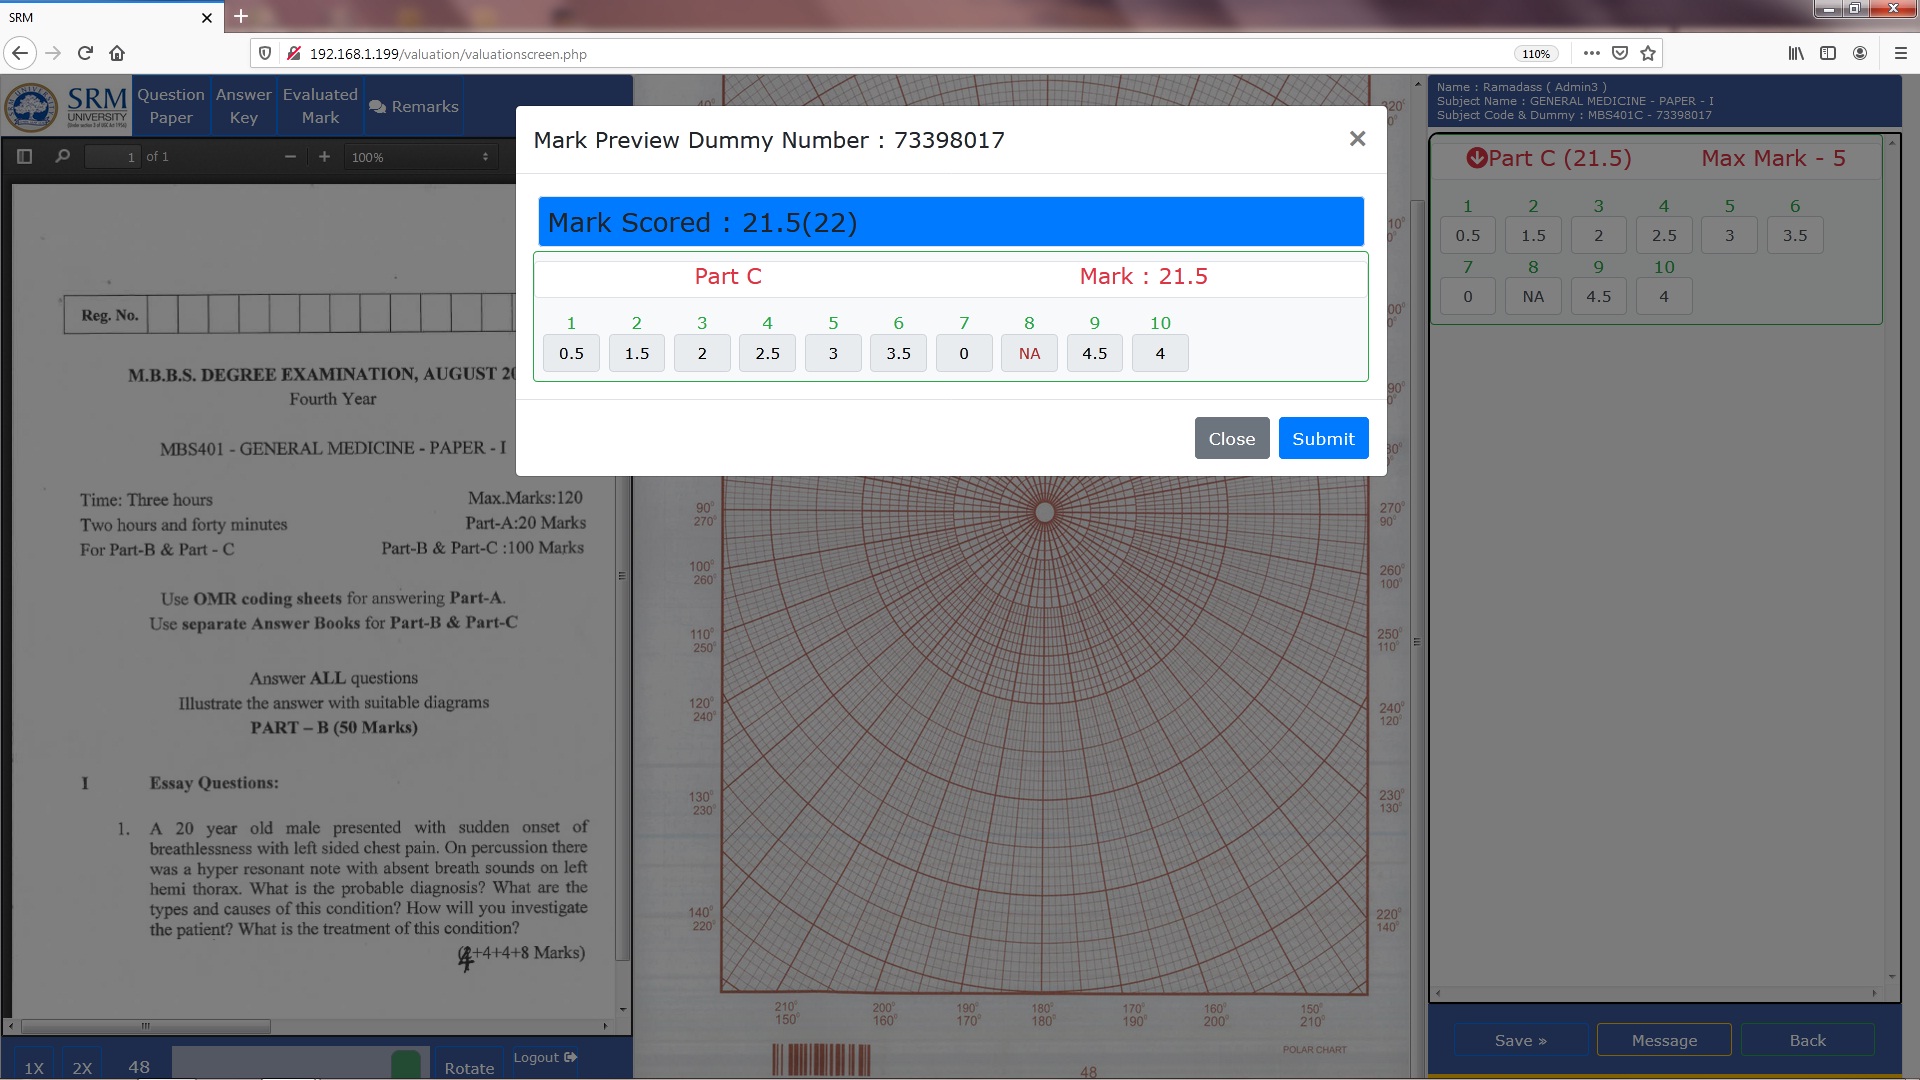The image size is (1920, 1080).
Task: Click the Close button in Mark Preview
Action: (1231, 438)
